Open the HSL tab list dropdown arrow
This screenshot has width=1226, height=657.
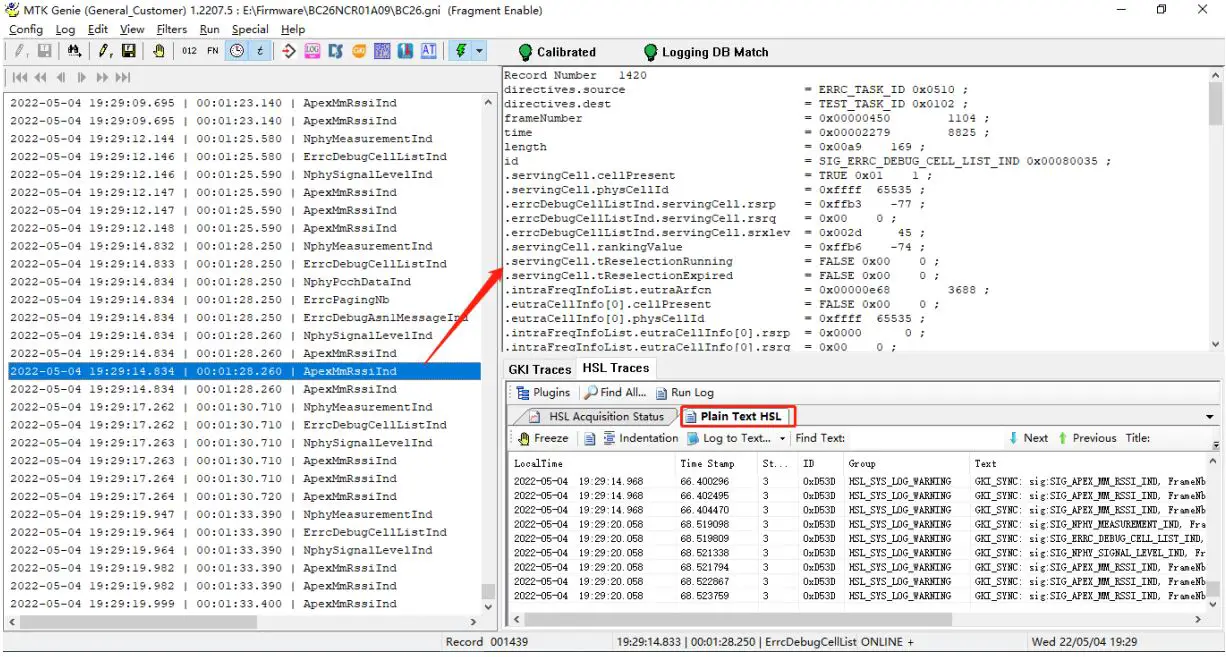(x=1209, y=417)
